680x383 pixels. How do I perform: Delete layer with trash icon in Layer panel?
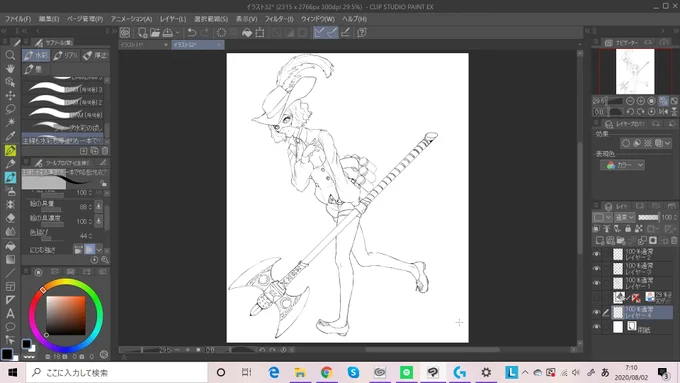click(673, 240)
